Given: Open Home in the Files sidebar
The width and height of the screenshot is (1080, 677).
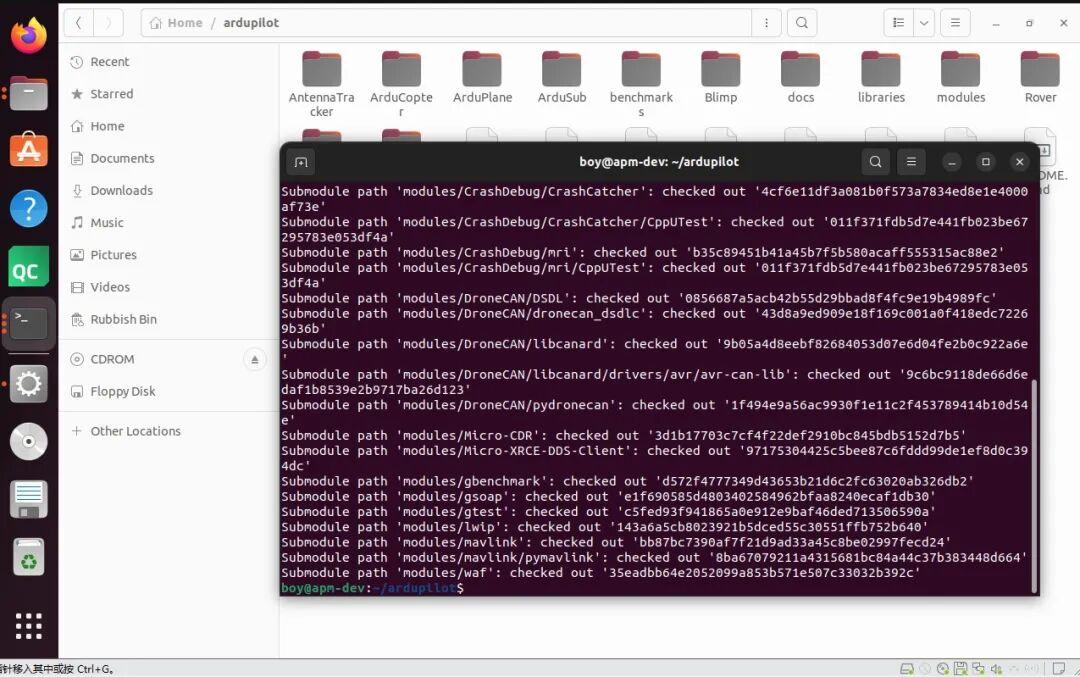Looking at the screenshot, I should [169, 126].
